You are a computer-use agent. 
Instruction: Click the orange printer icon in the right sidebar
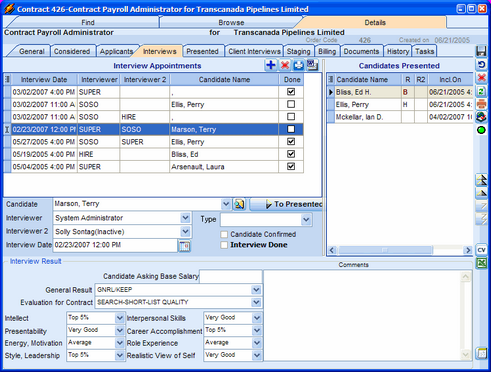(481, 104)
